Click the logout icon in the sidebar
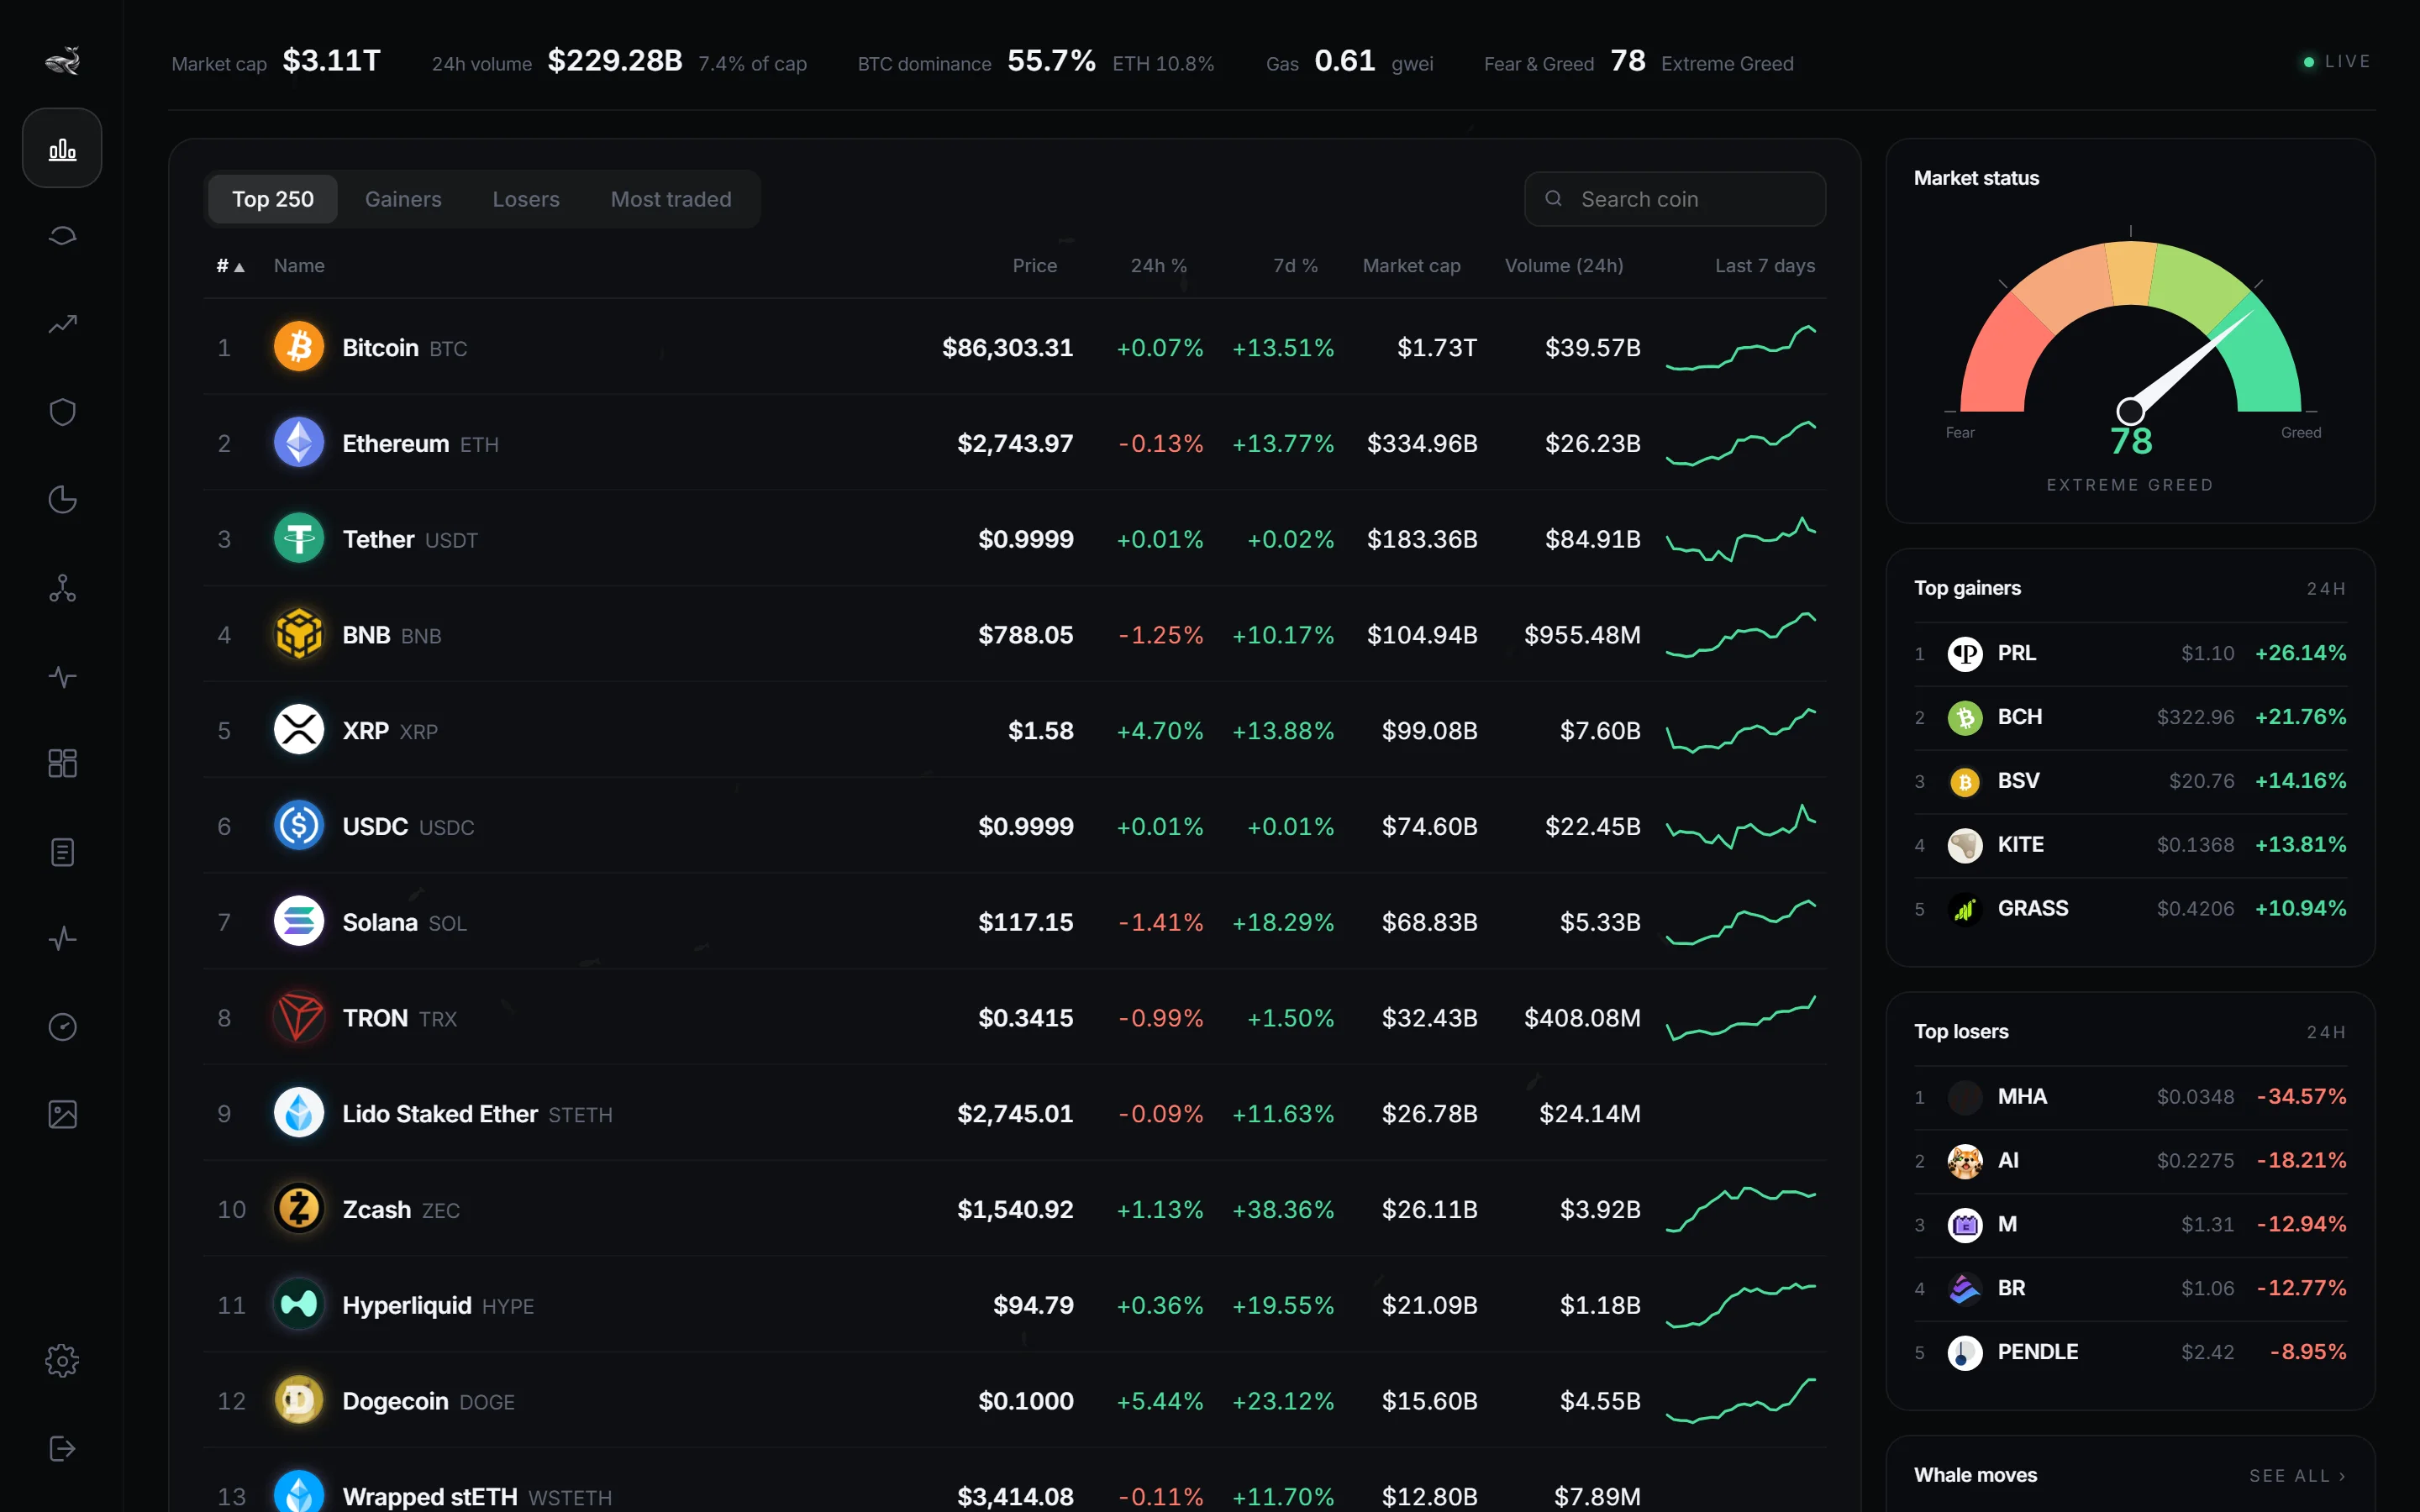 (x=62, y=1449)
